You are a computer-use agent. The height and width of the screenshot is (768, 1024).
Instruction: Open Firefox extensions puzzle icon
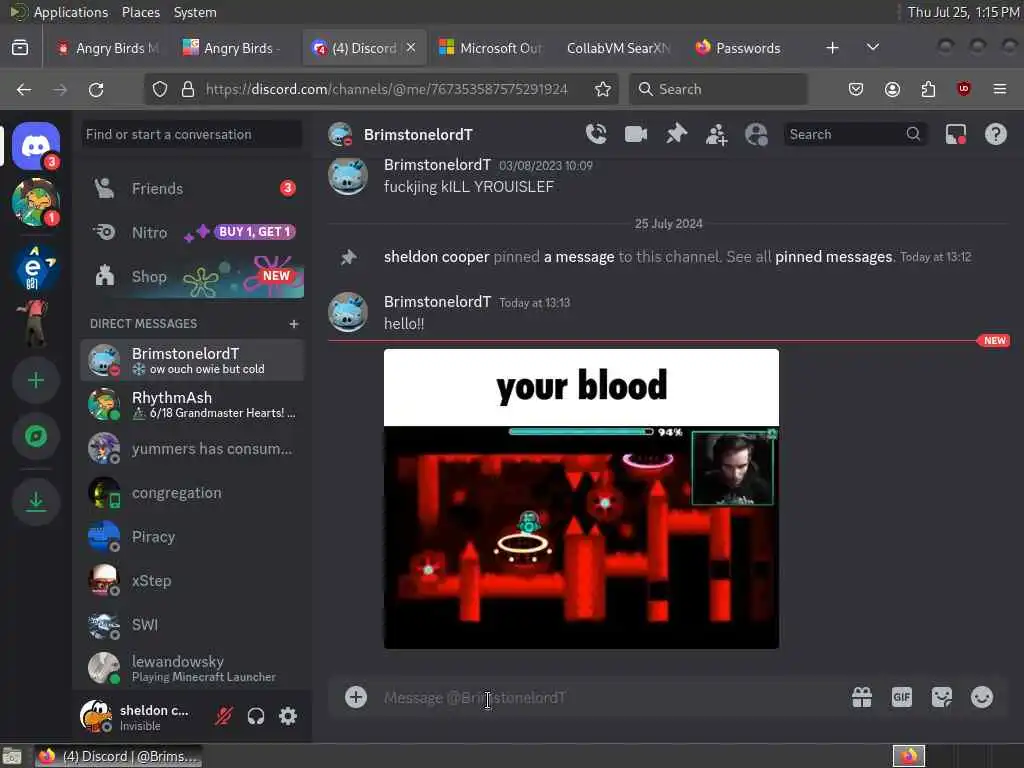[x=928, y=89]
